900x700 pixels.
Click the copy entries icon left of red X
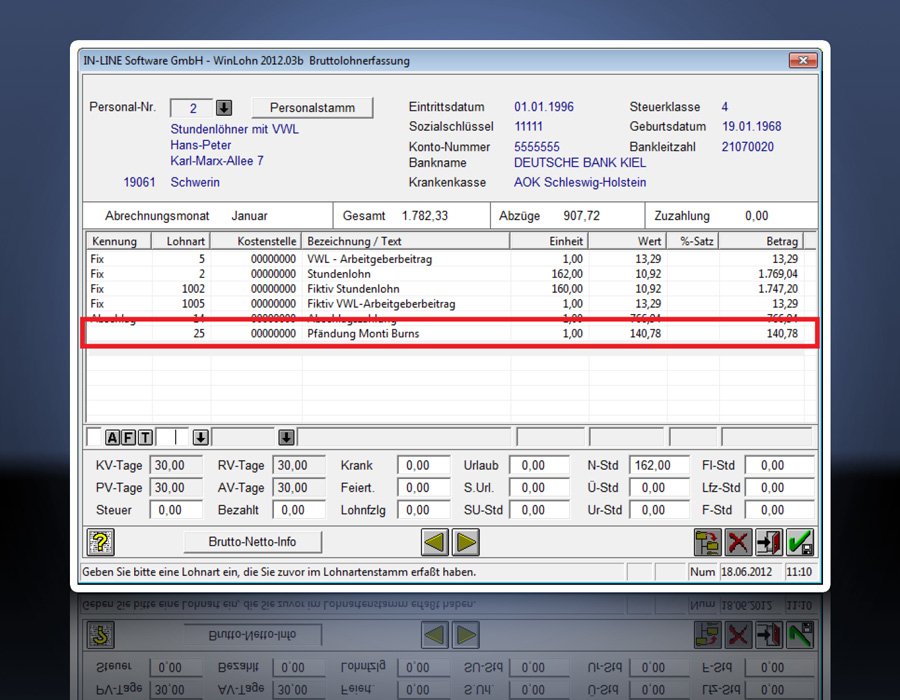[708, 542]
